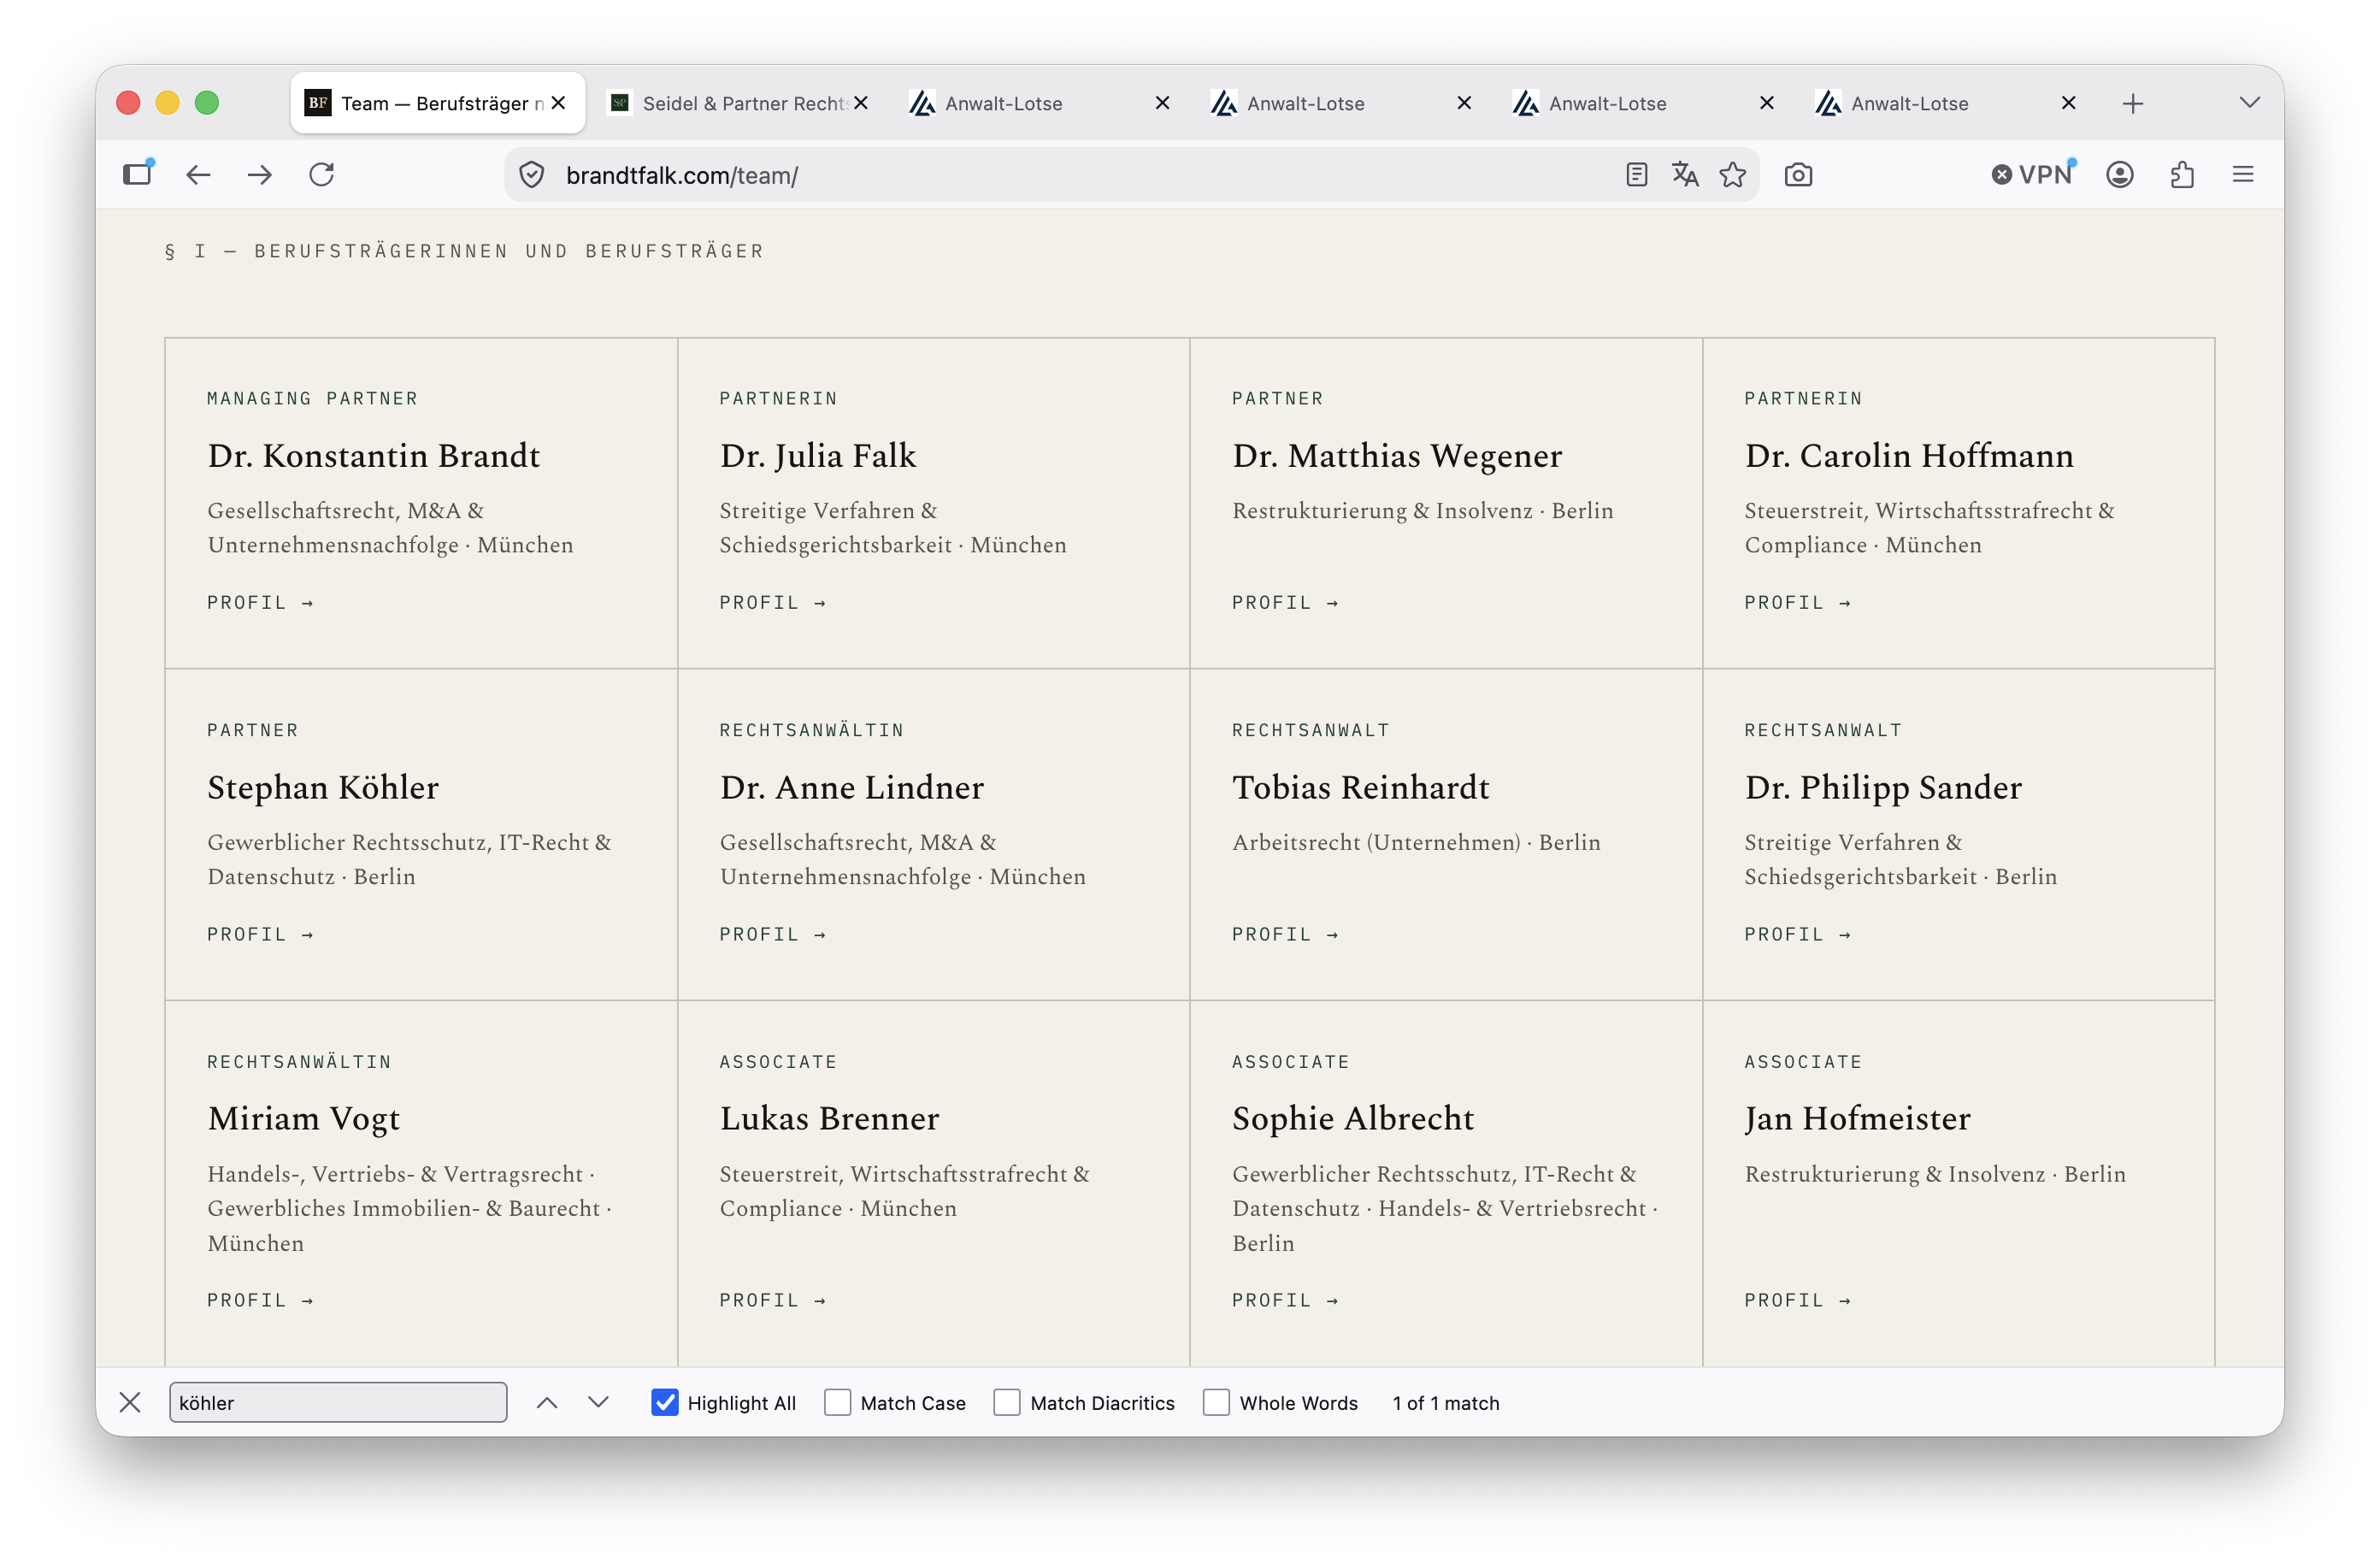Close the Seidel & Partner tab
This screenshot has height=1563, width=2380.
861,103
